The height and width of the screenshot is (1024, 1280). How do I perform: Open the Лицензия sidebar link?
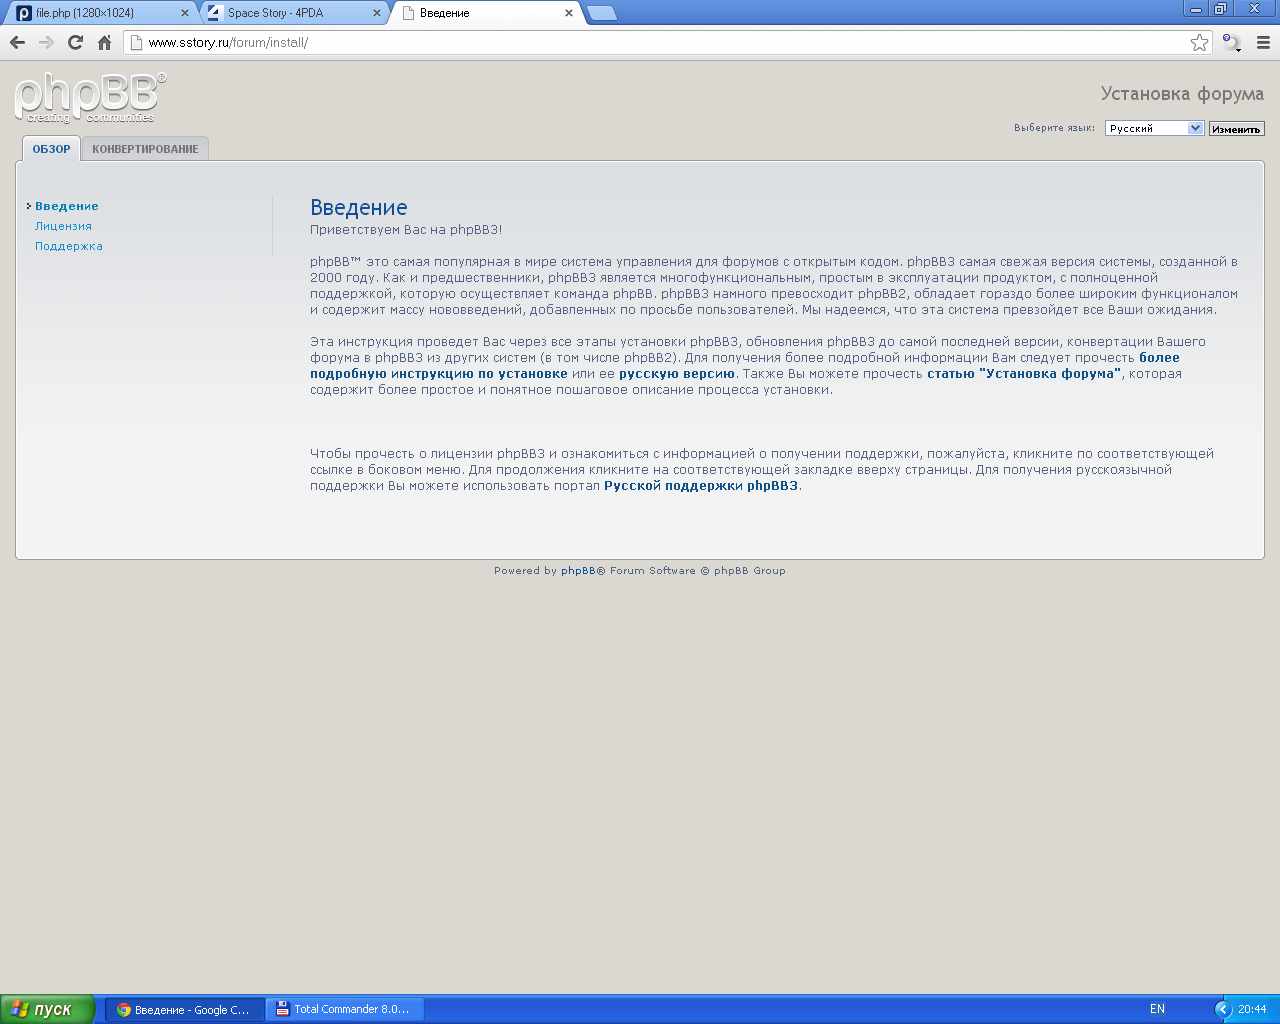(63, 226)
